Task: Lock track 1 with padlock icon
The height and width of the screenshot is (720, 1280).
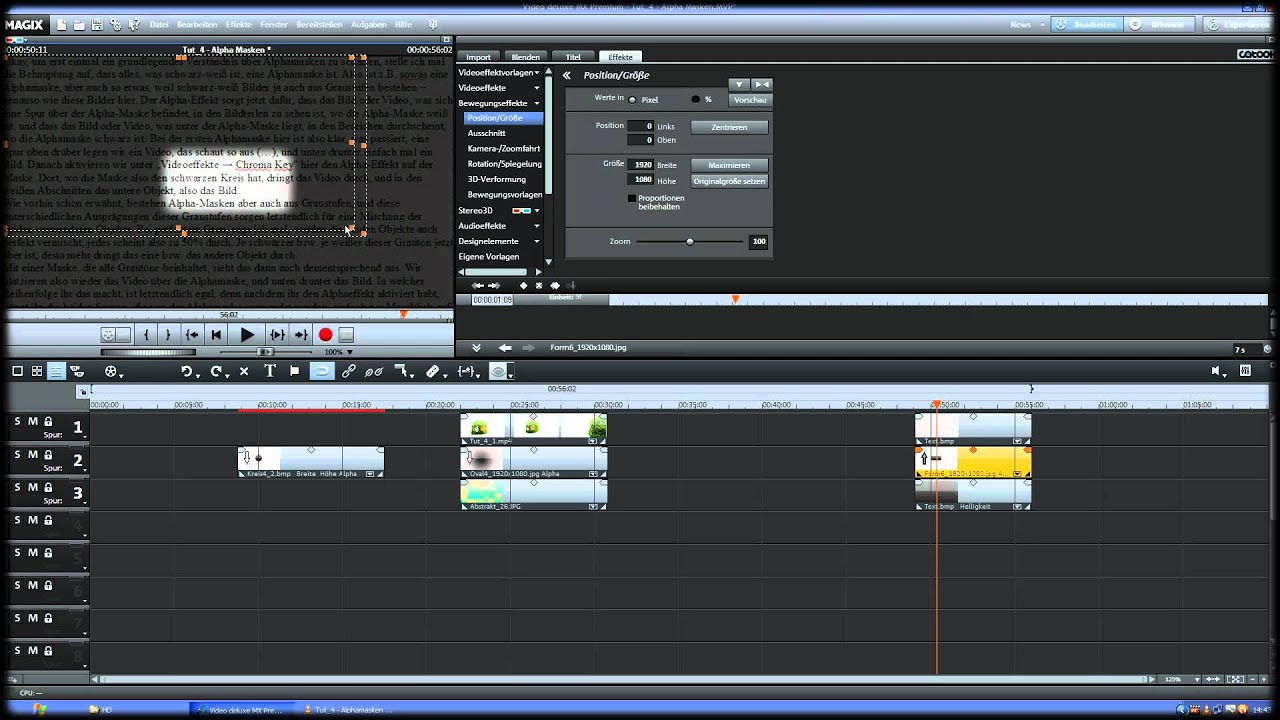Action: [x=48, y=421]
